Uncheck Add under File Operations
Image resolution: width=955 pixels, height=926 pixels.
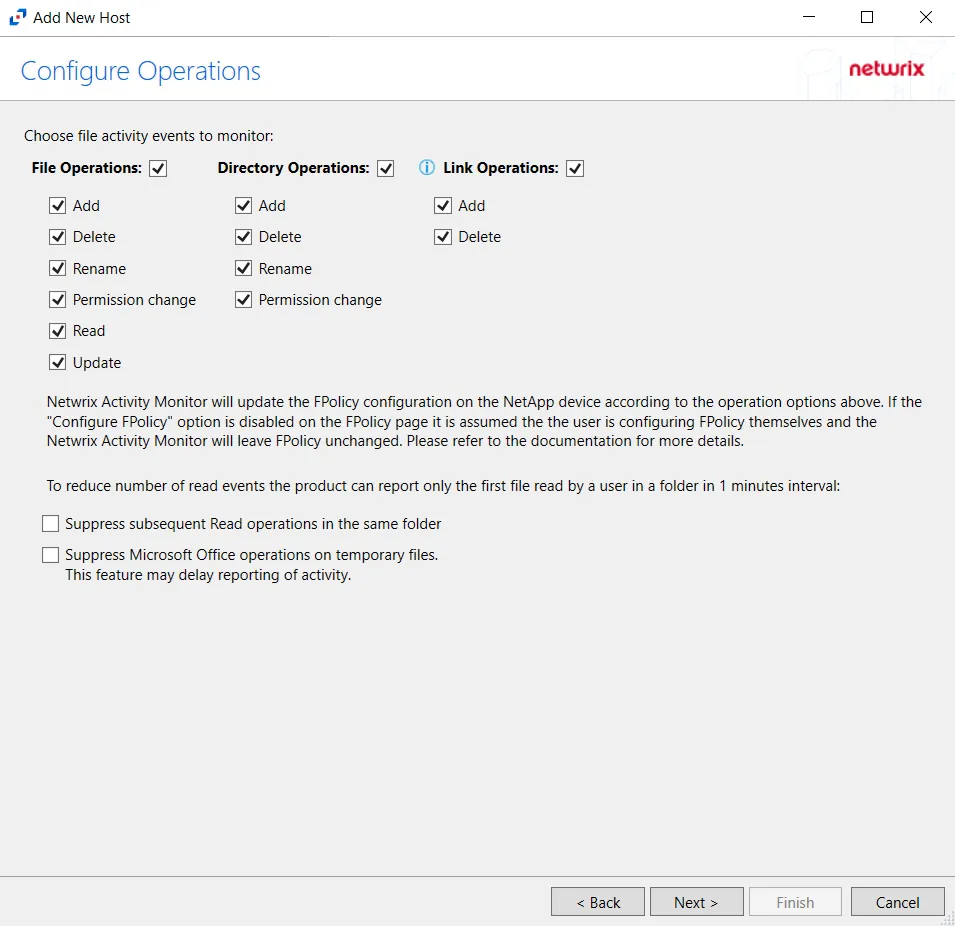point(57,205)
